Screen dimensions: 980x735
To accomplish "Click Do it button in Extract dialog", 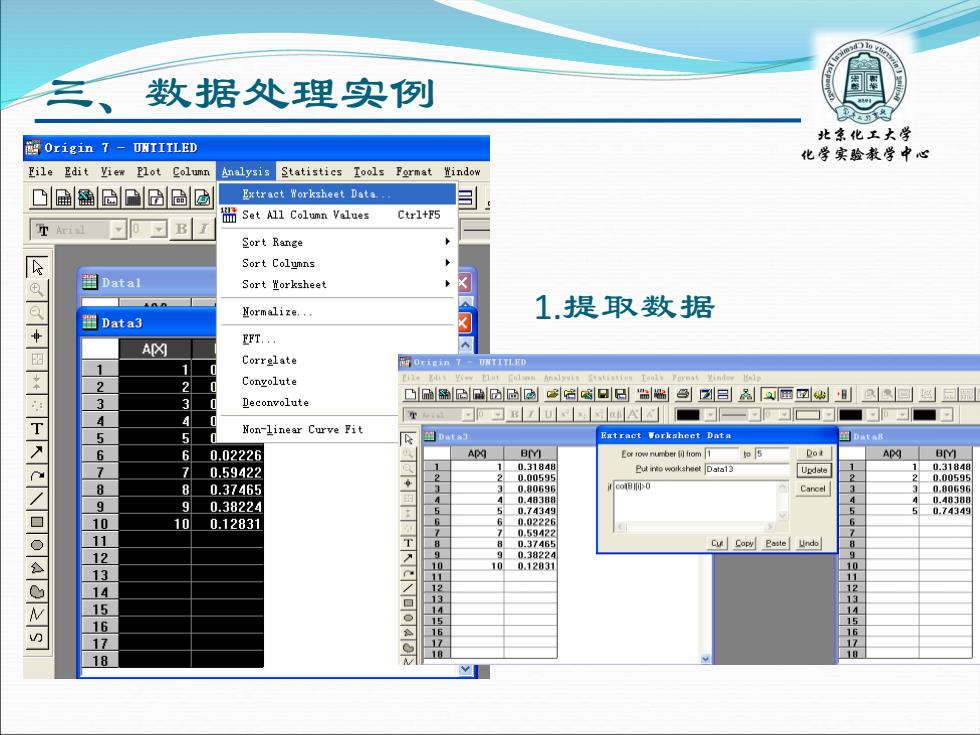I will (814, 453).
